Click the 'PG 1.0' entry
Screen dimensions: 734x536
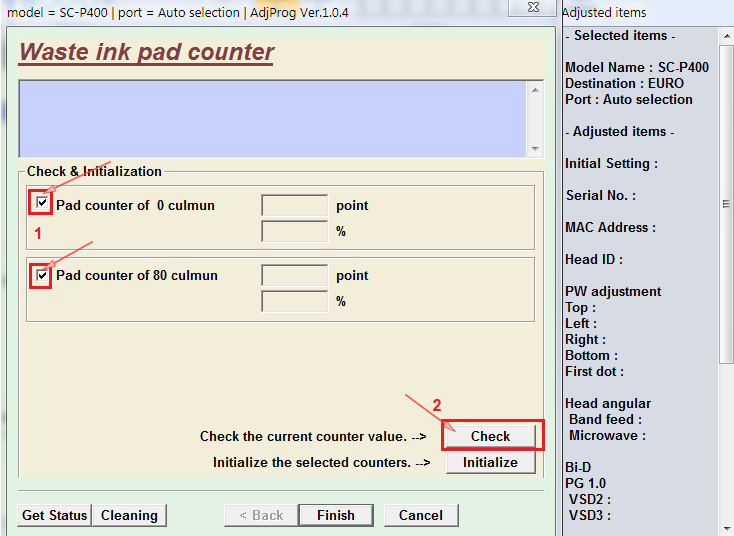pos(585,483)
